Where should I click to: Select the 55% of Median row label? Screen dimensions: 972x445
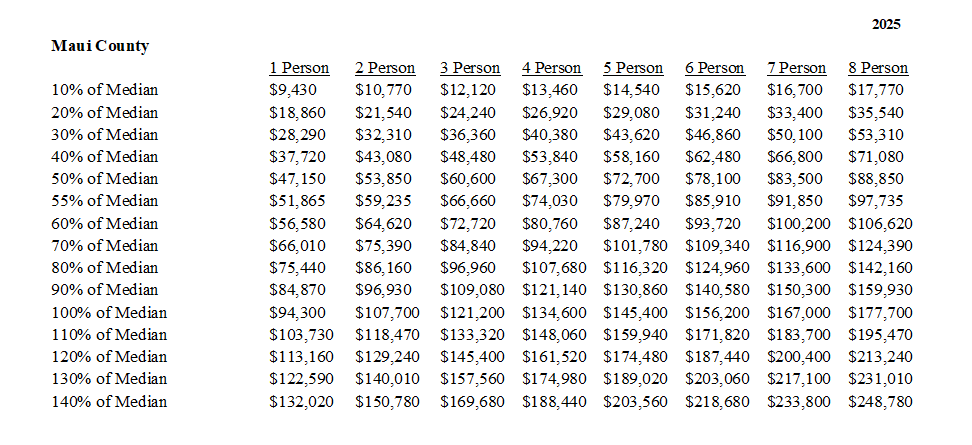coord(105,201)
